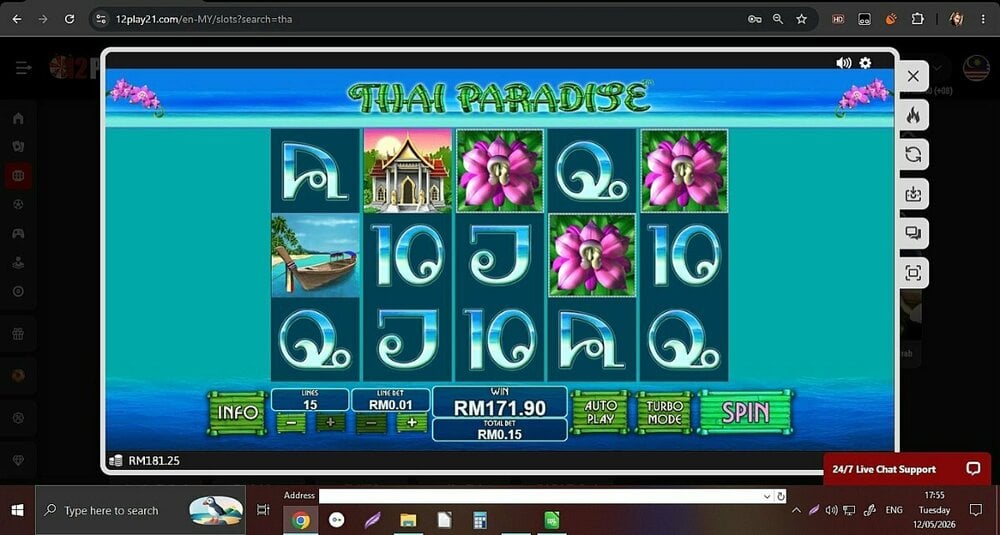Open site information icon in address bar
Viewport: 1000px width, 535px height.
coord(101,19)
